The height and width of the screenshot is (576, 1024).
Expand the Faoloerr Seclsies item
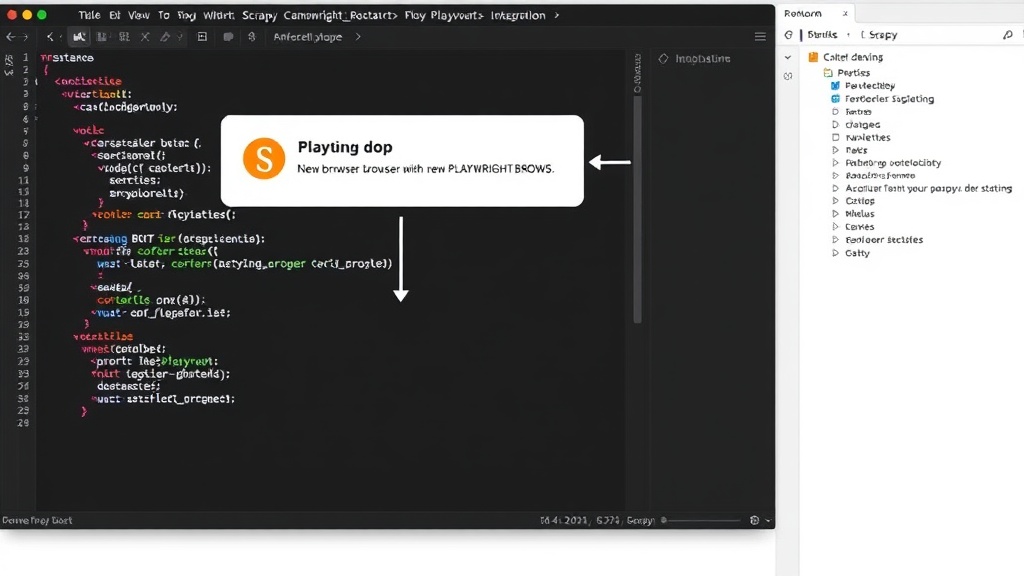pyautogui.click(x=835, y=240)
